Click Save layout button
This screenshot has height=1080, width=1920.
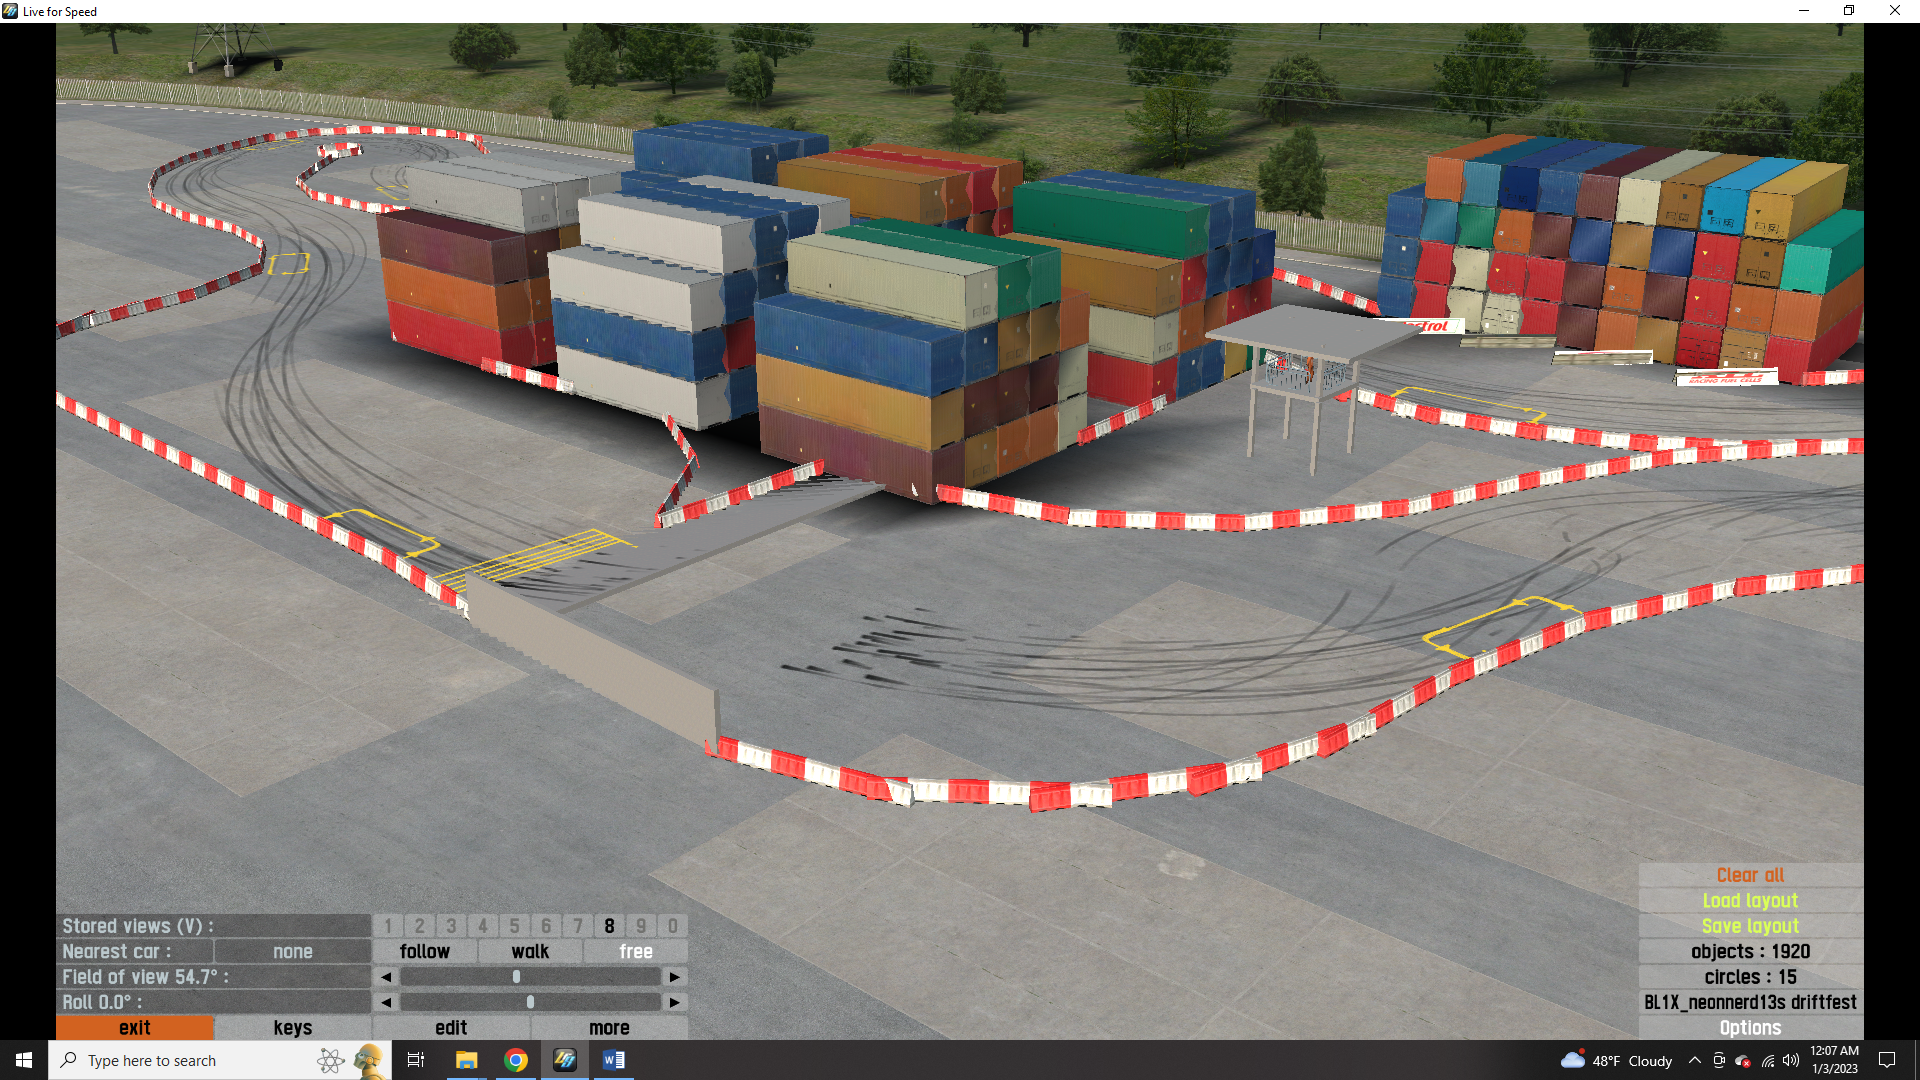pyautogui.click(x=1750, y=926)
